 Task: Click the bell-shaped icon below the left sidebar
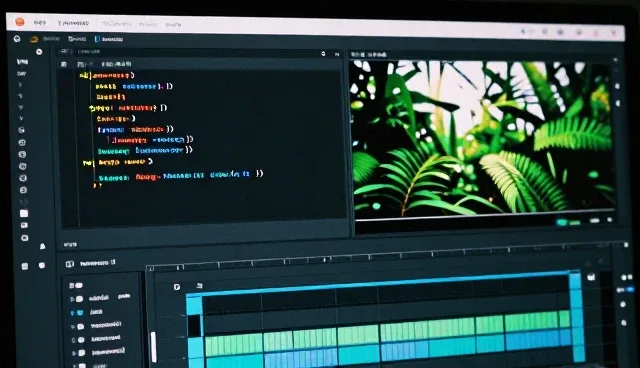(x=42, y=246)
